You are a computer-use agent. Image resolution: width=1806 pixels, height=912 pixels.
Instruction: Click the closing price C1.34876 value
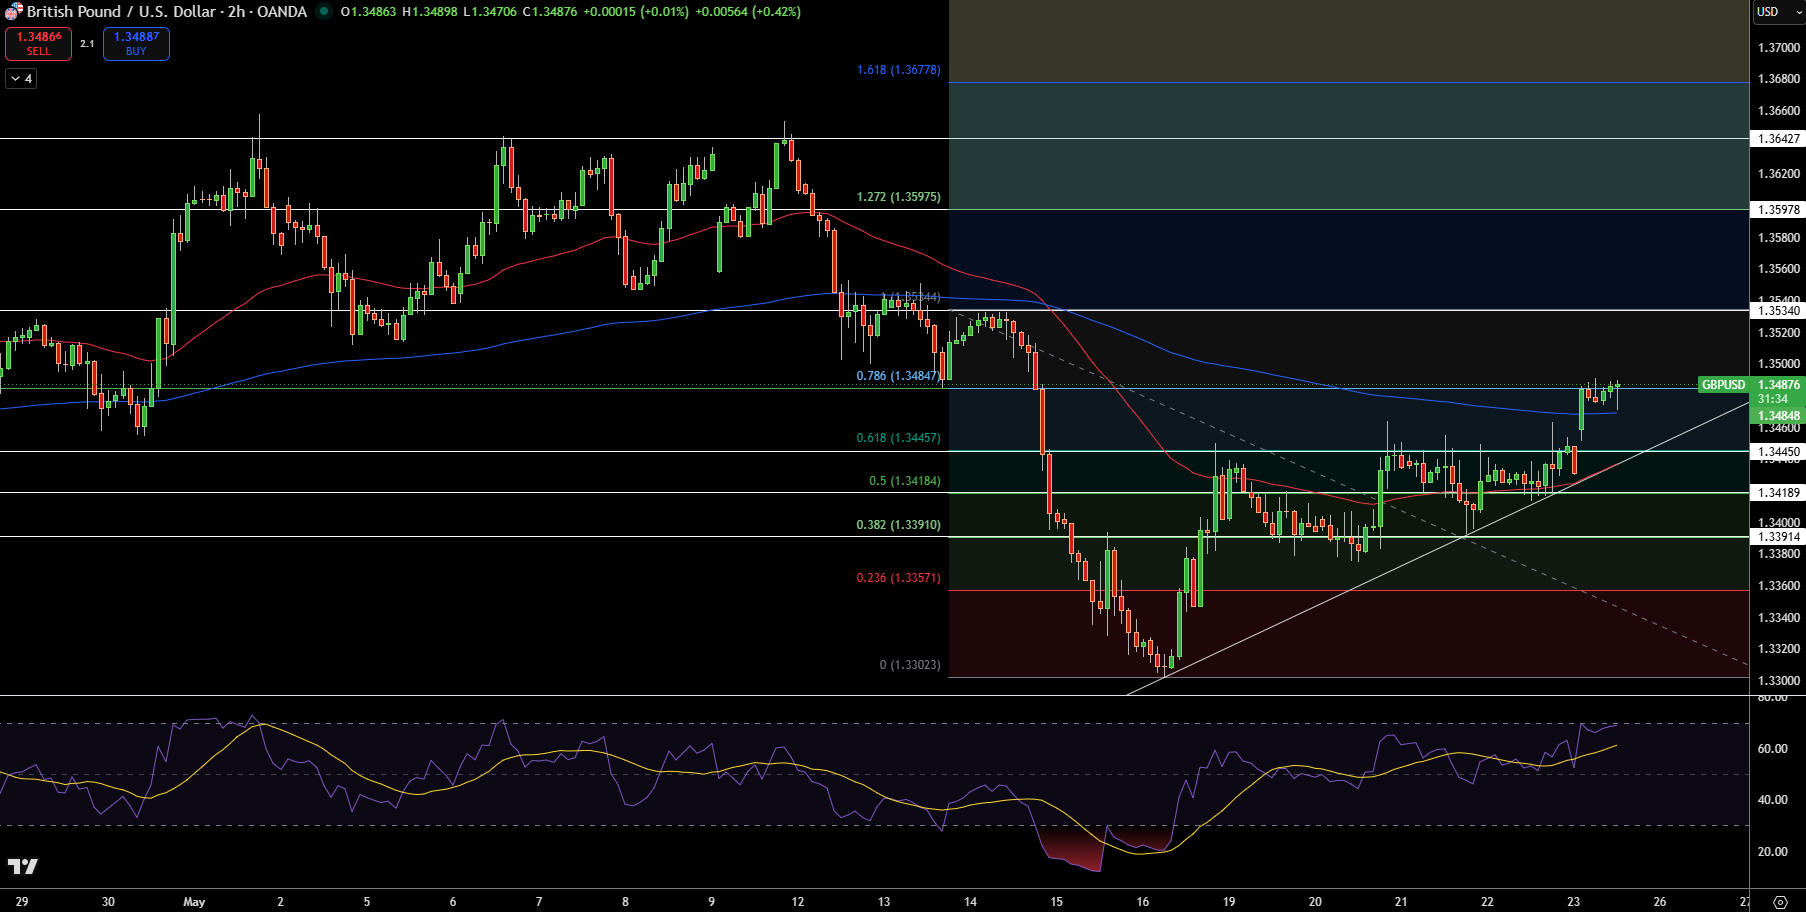[x=550, y=12]
